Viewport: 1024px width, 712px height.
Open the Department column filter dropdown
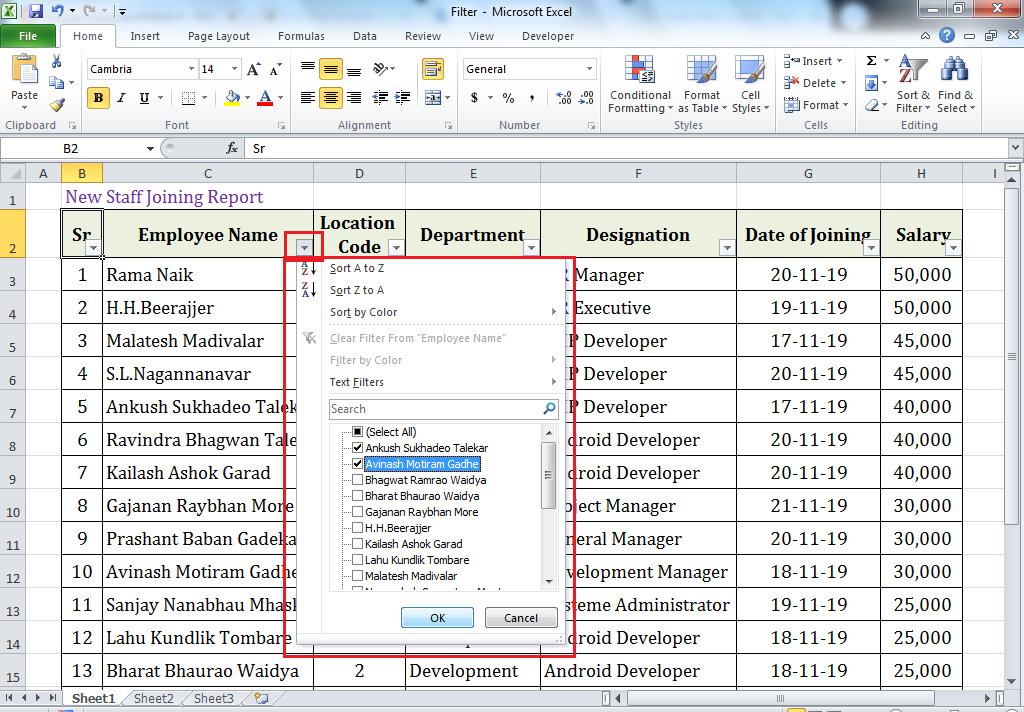coord(531,248)
